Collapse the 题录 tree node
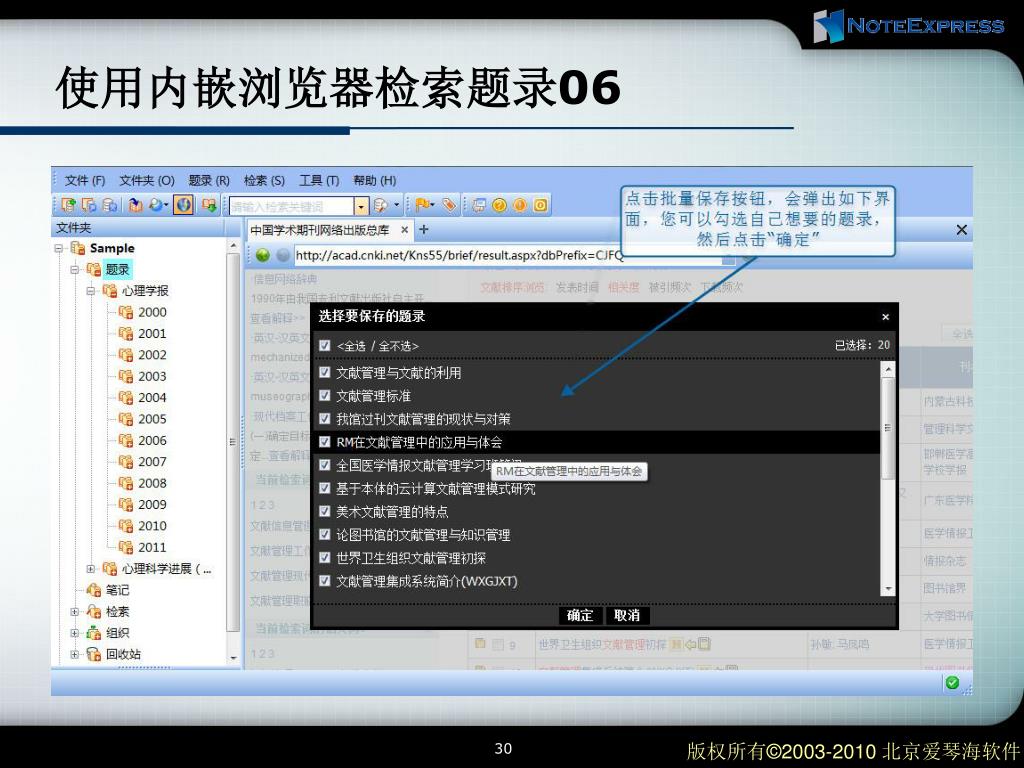 (x=75, y=269)
